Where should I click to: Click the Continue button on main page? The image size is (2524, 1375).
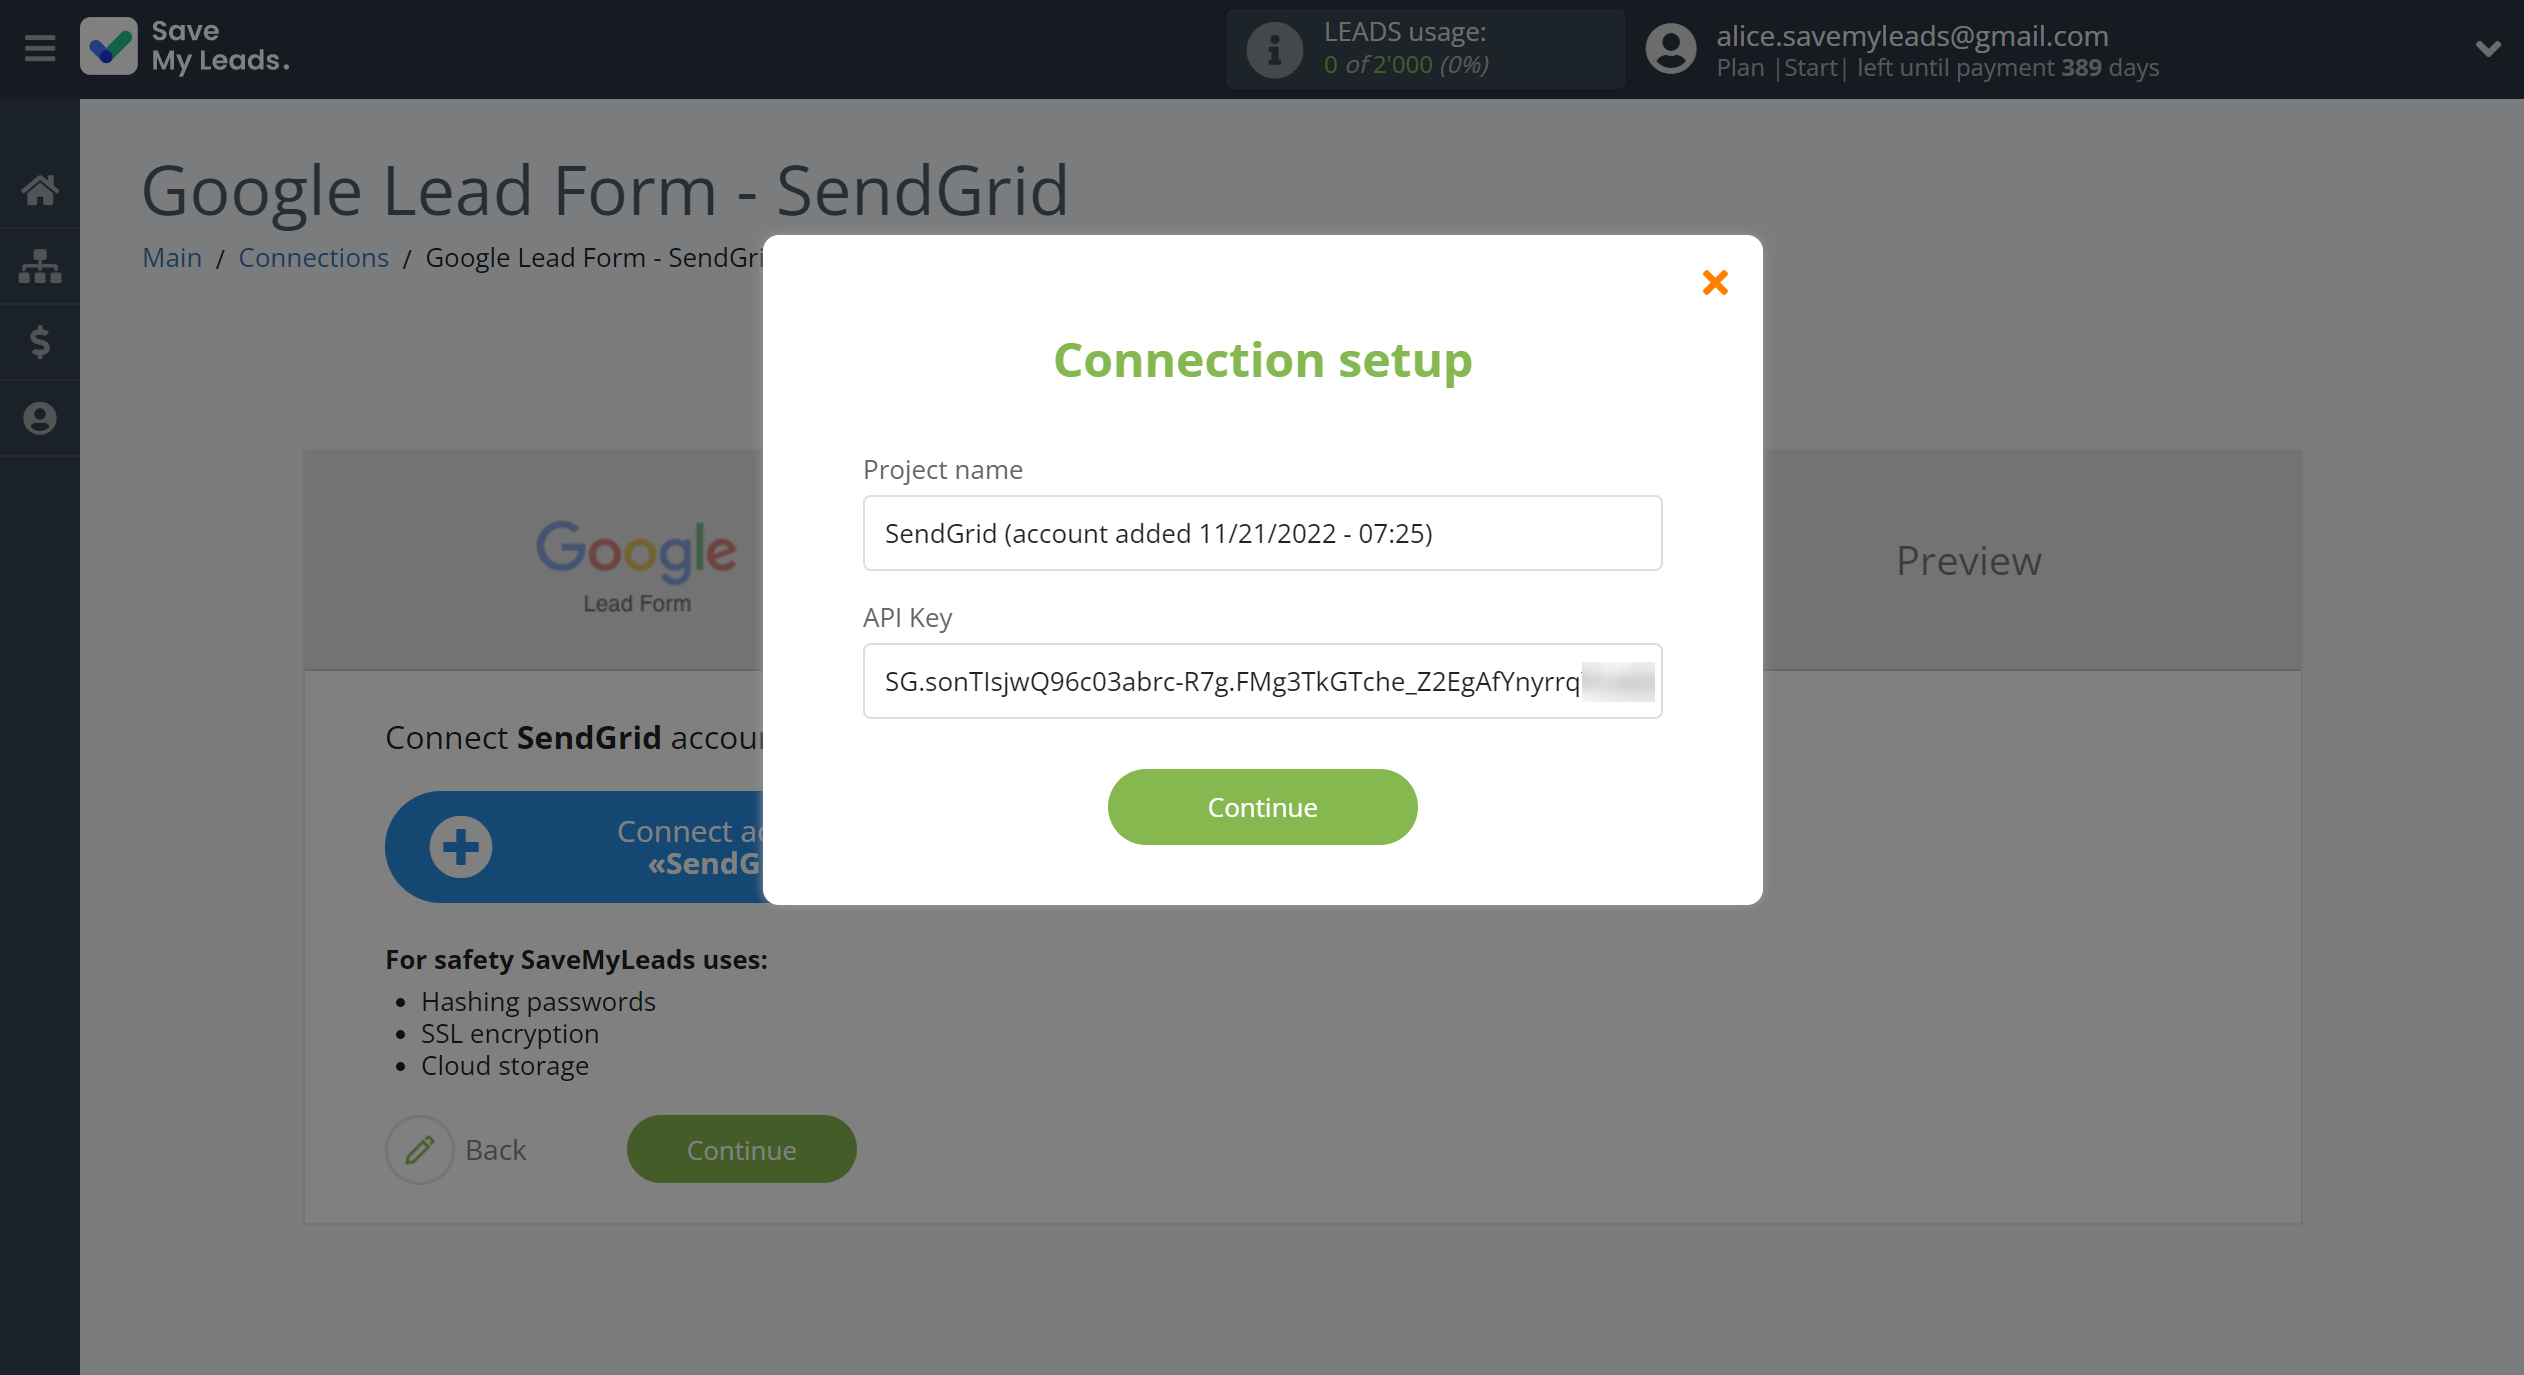[740, 1148]
